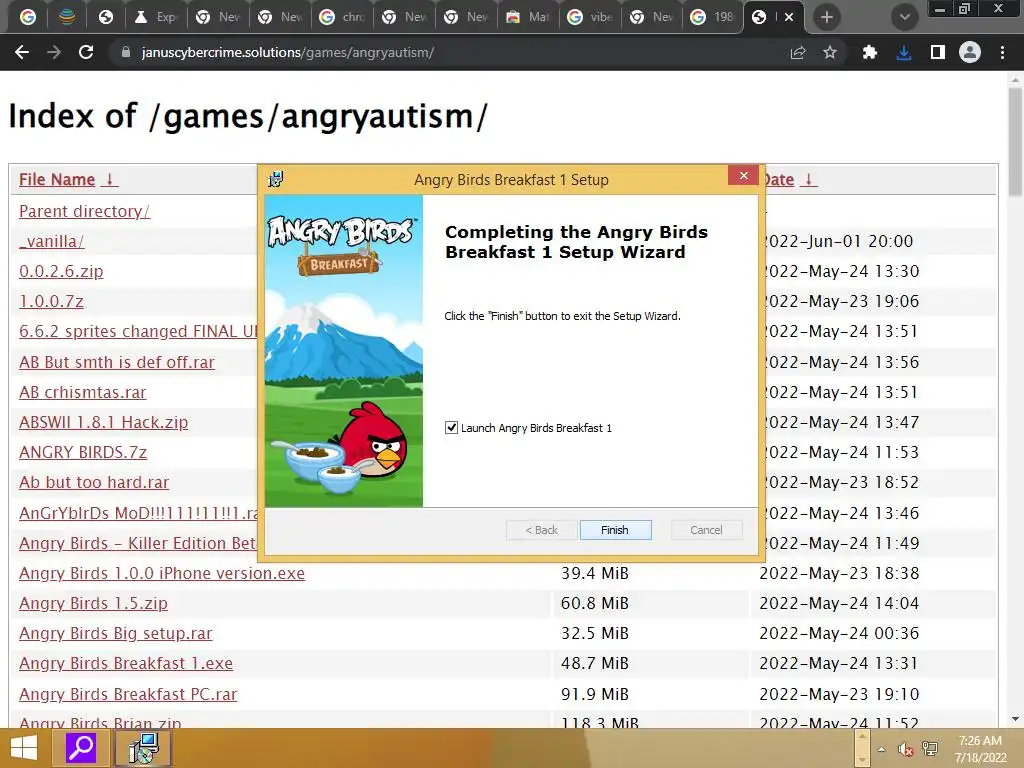The width and height of the screenshot is (1024, 768).
Task: Click the browser Back arrow
Action: pyautogui.click(x=22, y=52)
